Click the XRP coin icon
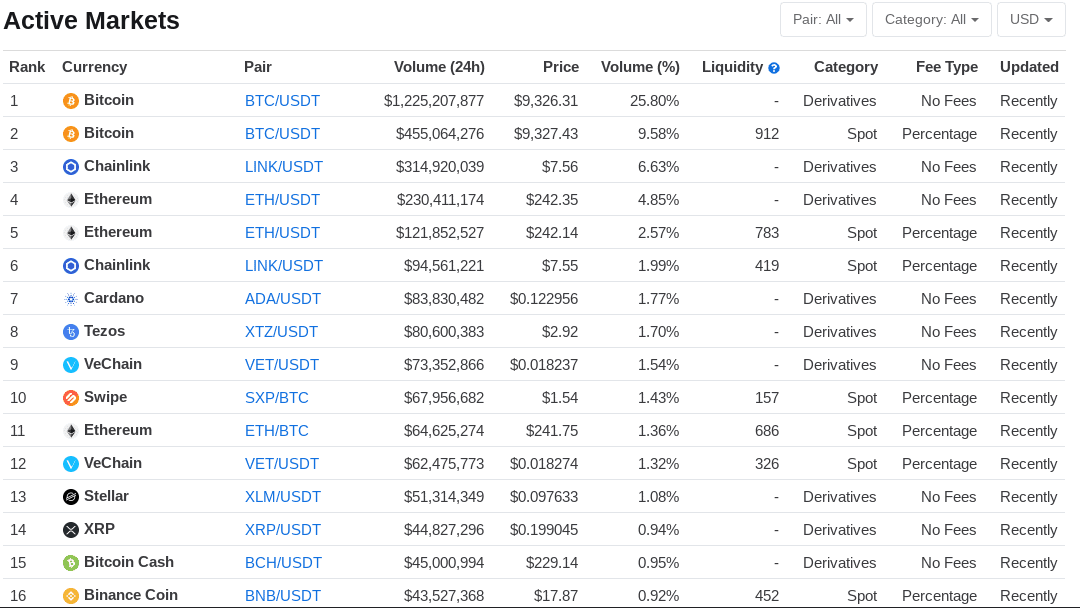Screen dimensions: 1080x608 [71, 530]
